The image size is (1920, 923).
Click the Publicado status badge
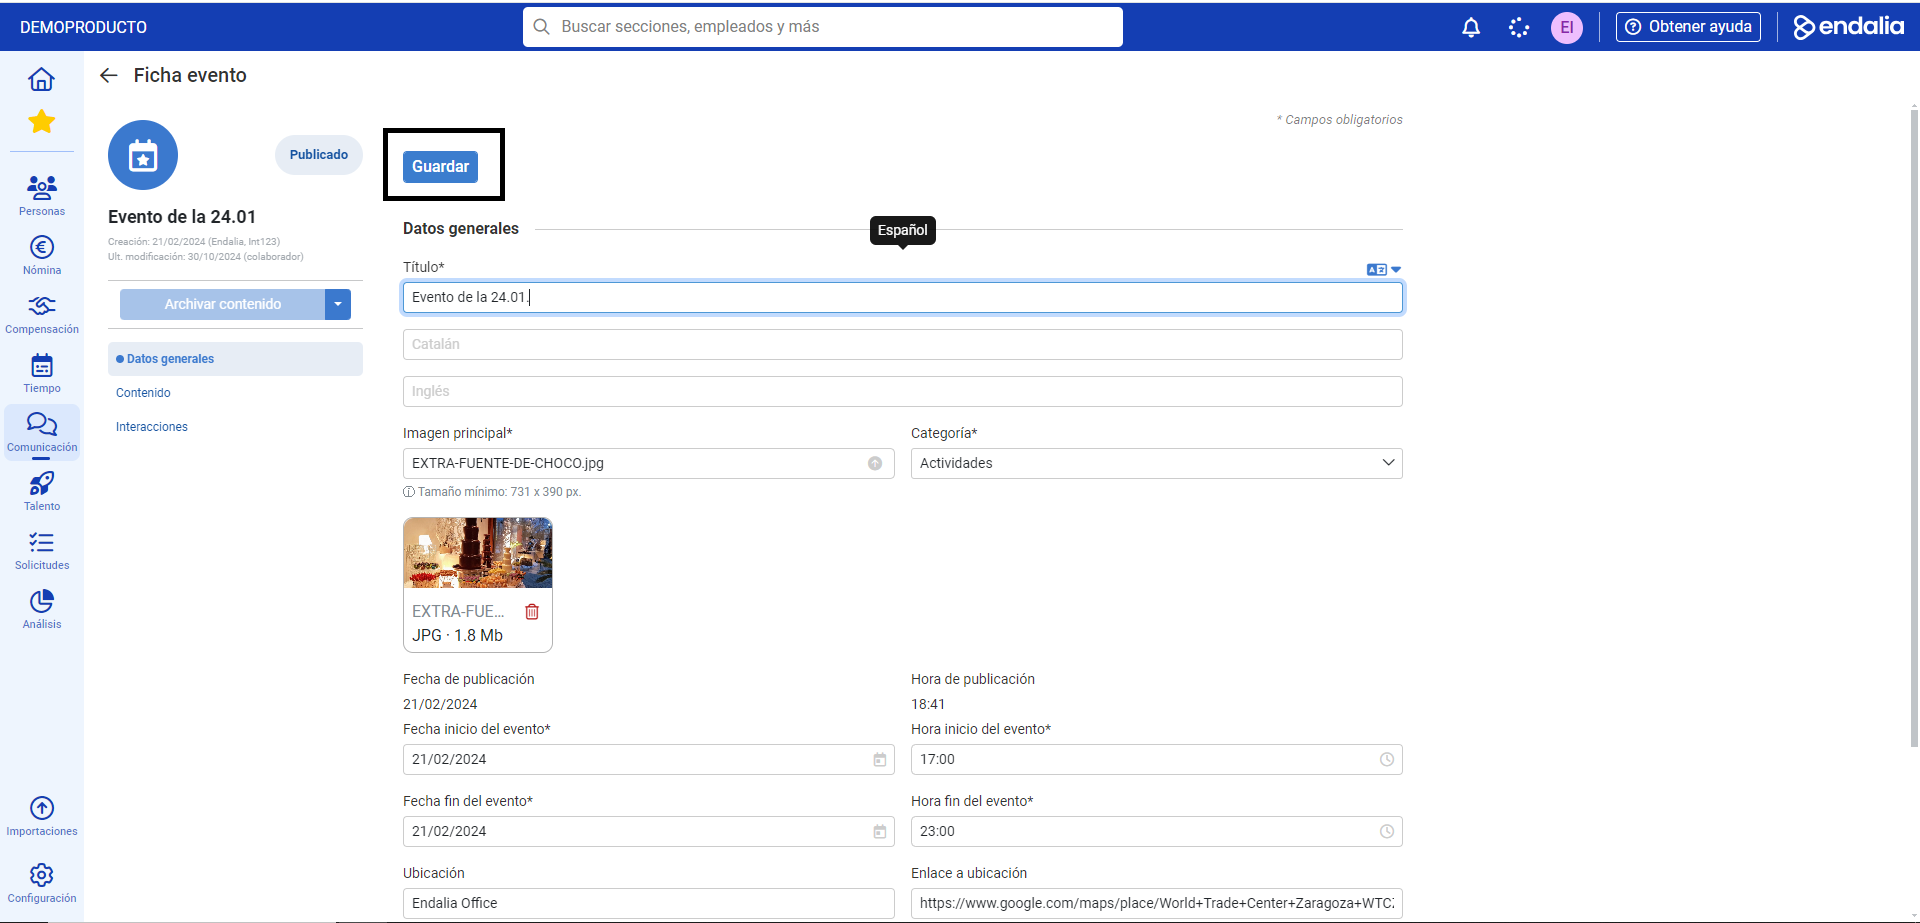pos(319,155)
